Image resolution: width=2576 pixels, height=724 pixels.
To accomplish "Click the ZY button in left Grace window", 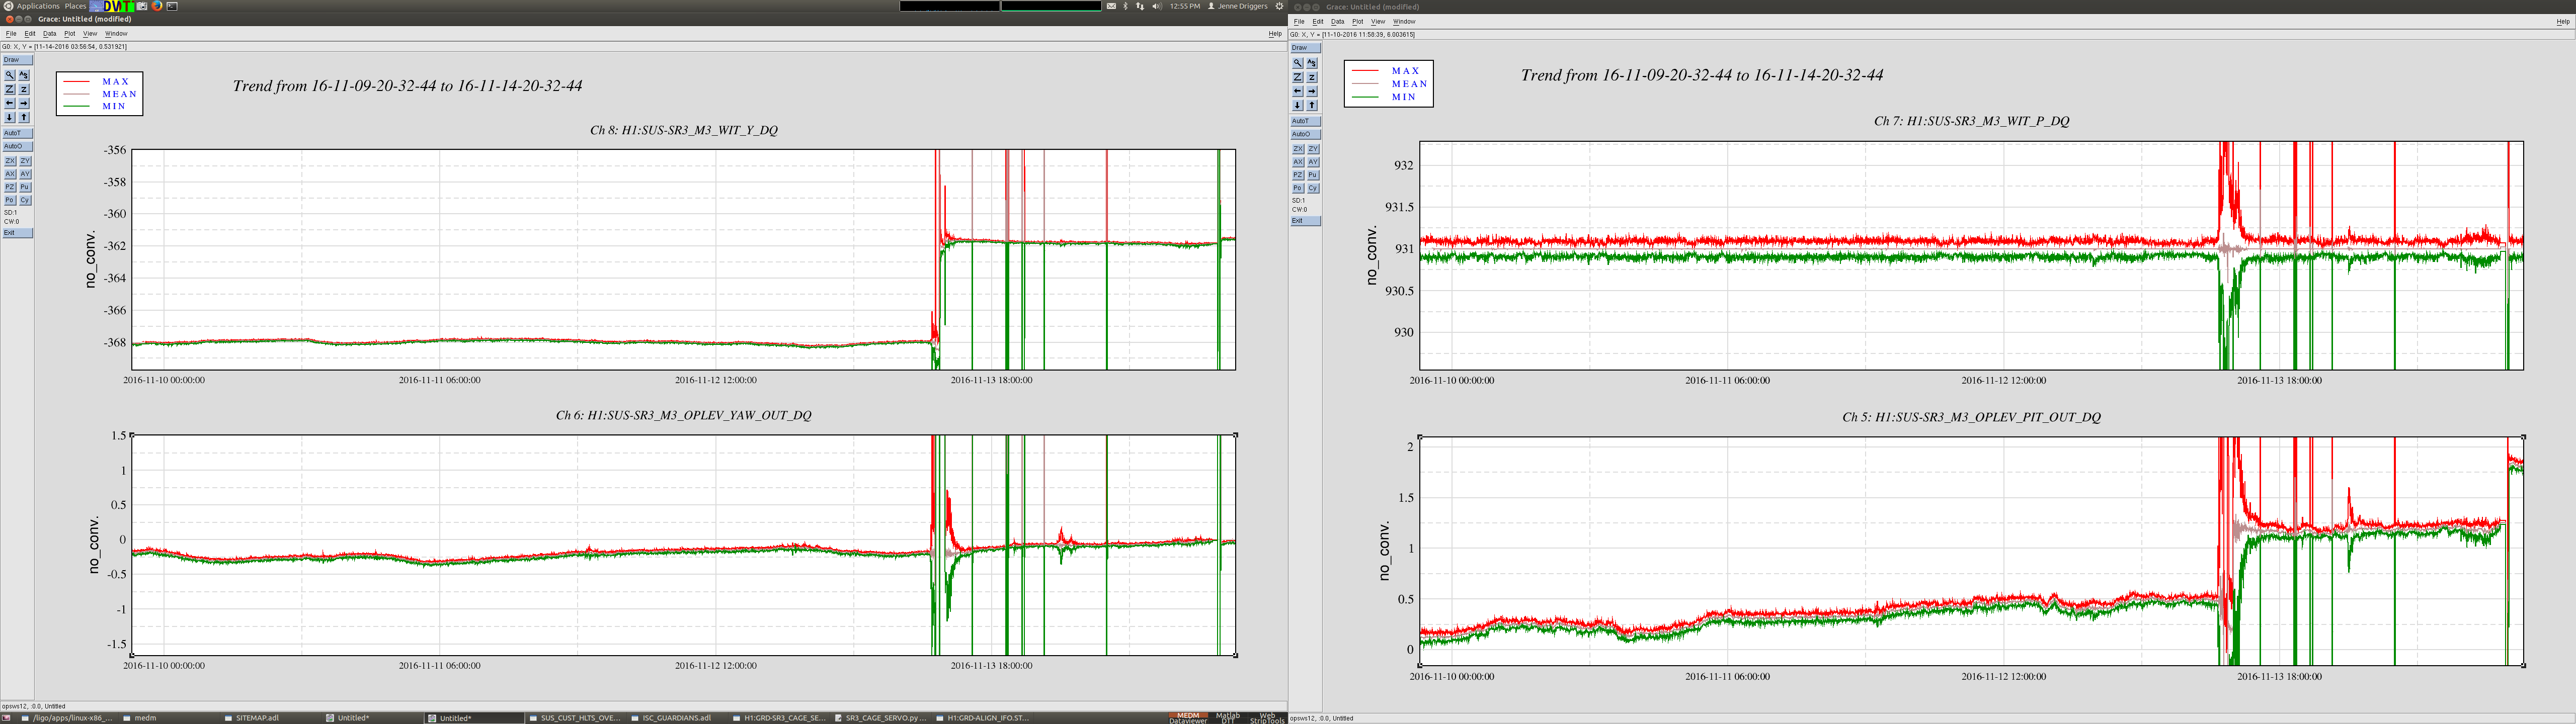I will tap(25, 161).
